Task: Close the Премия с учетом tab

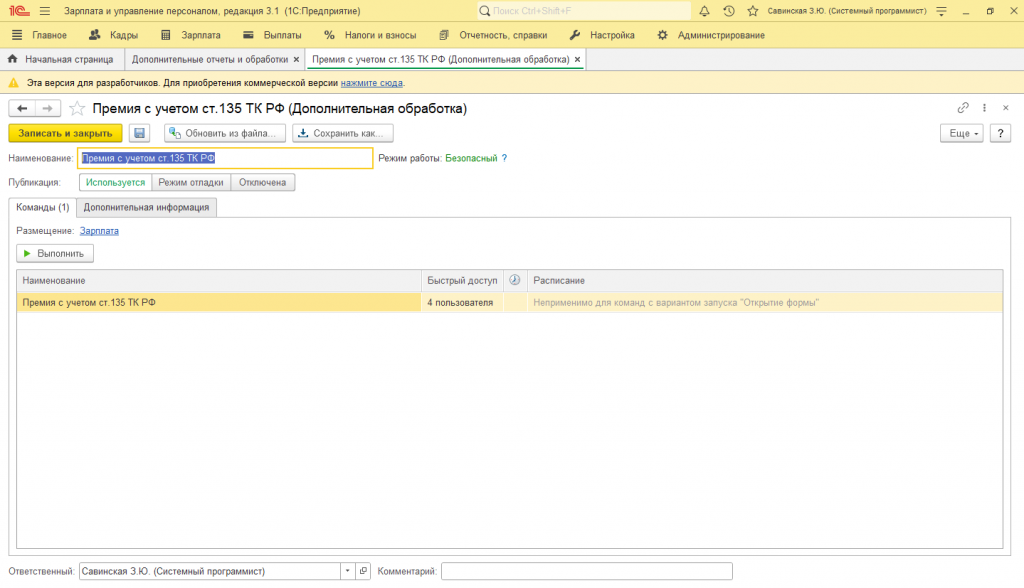Action: [x=577, y=59]
